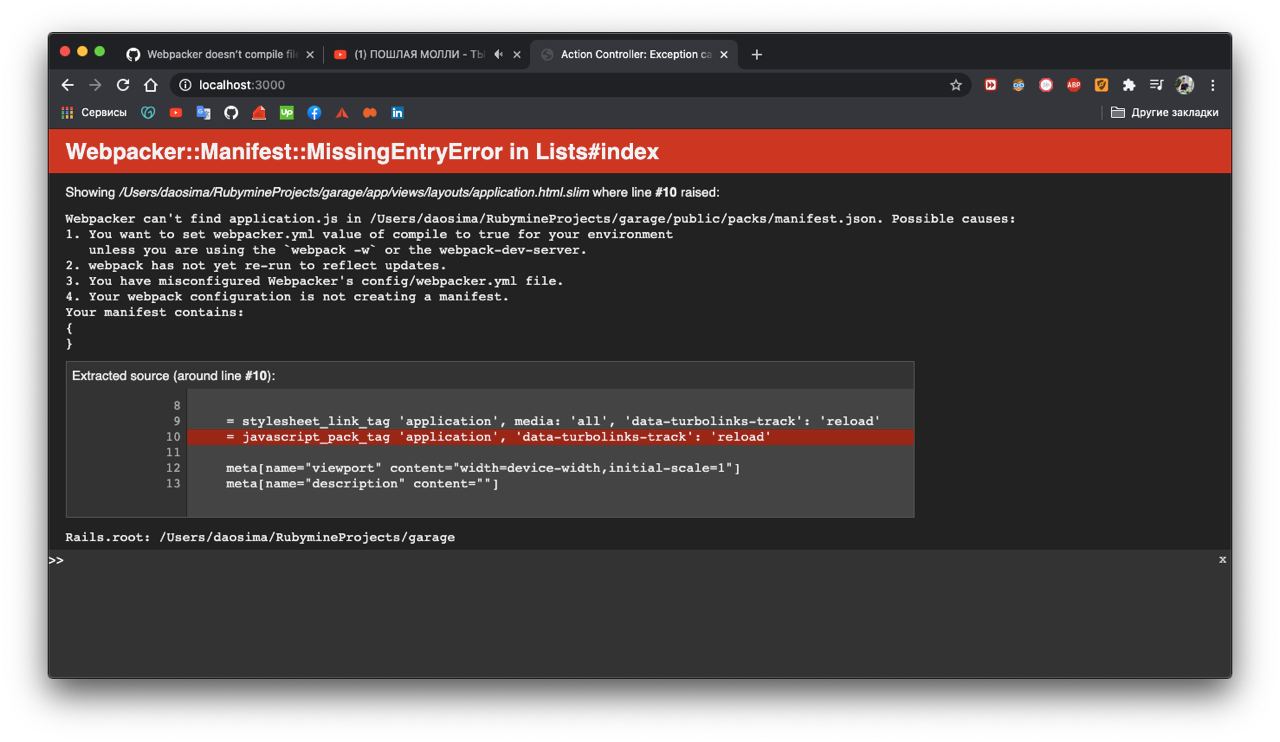This screenshot has width=1280, height=742.
Task: Open the Upwork bookmark
Action: (286, 113)
